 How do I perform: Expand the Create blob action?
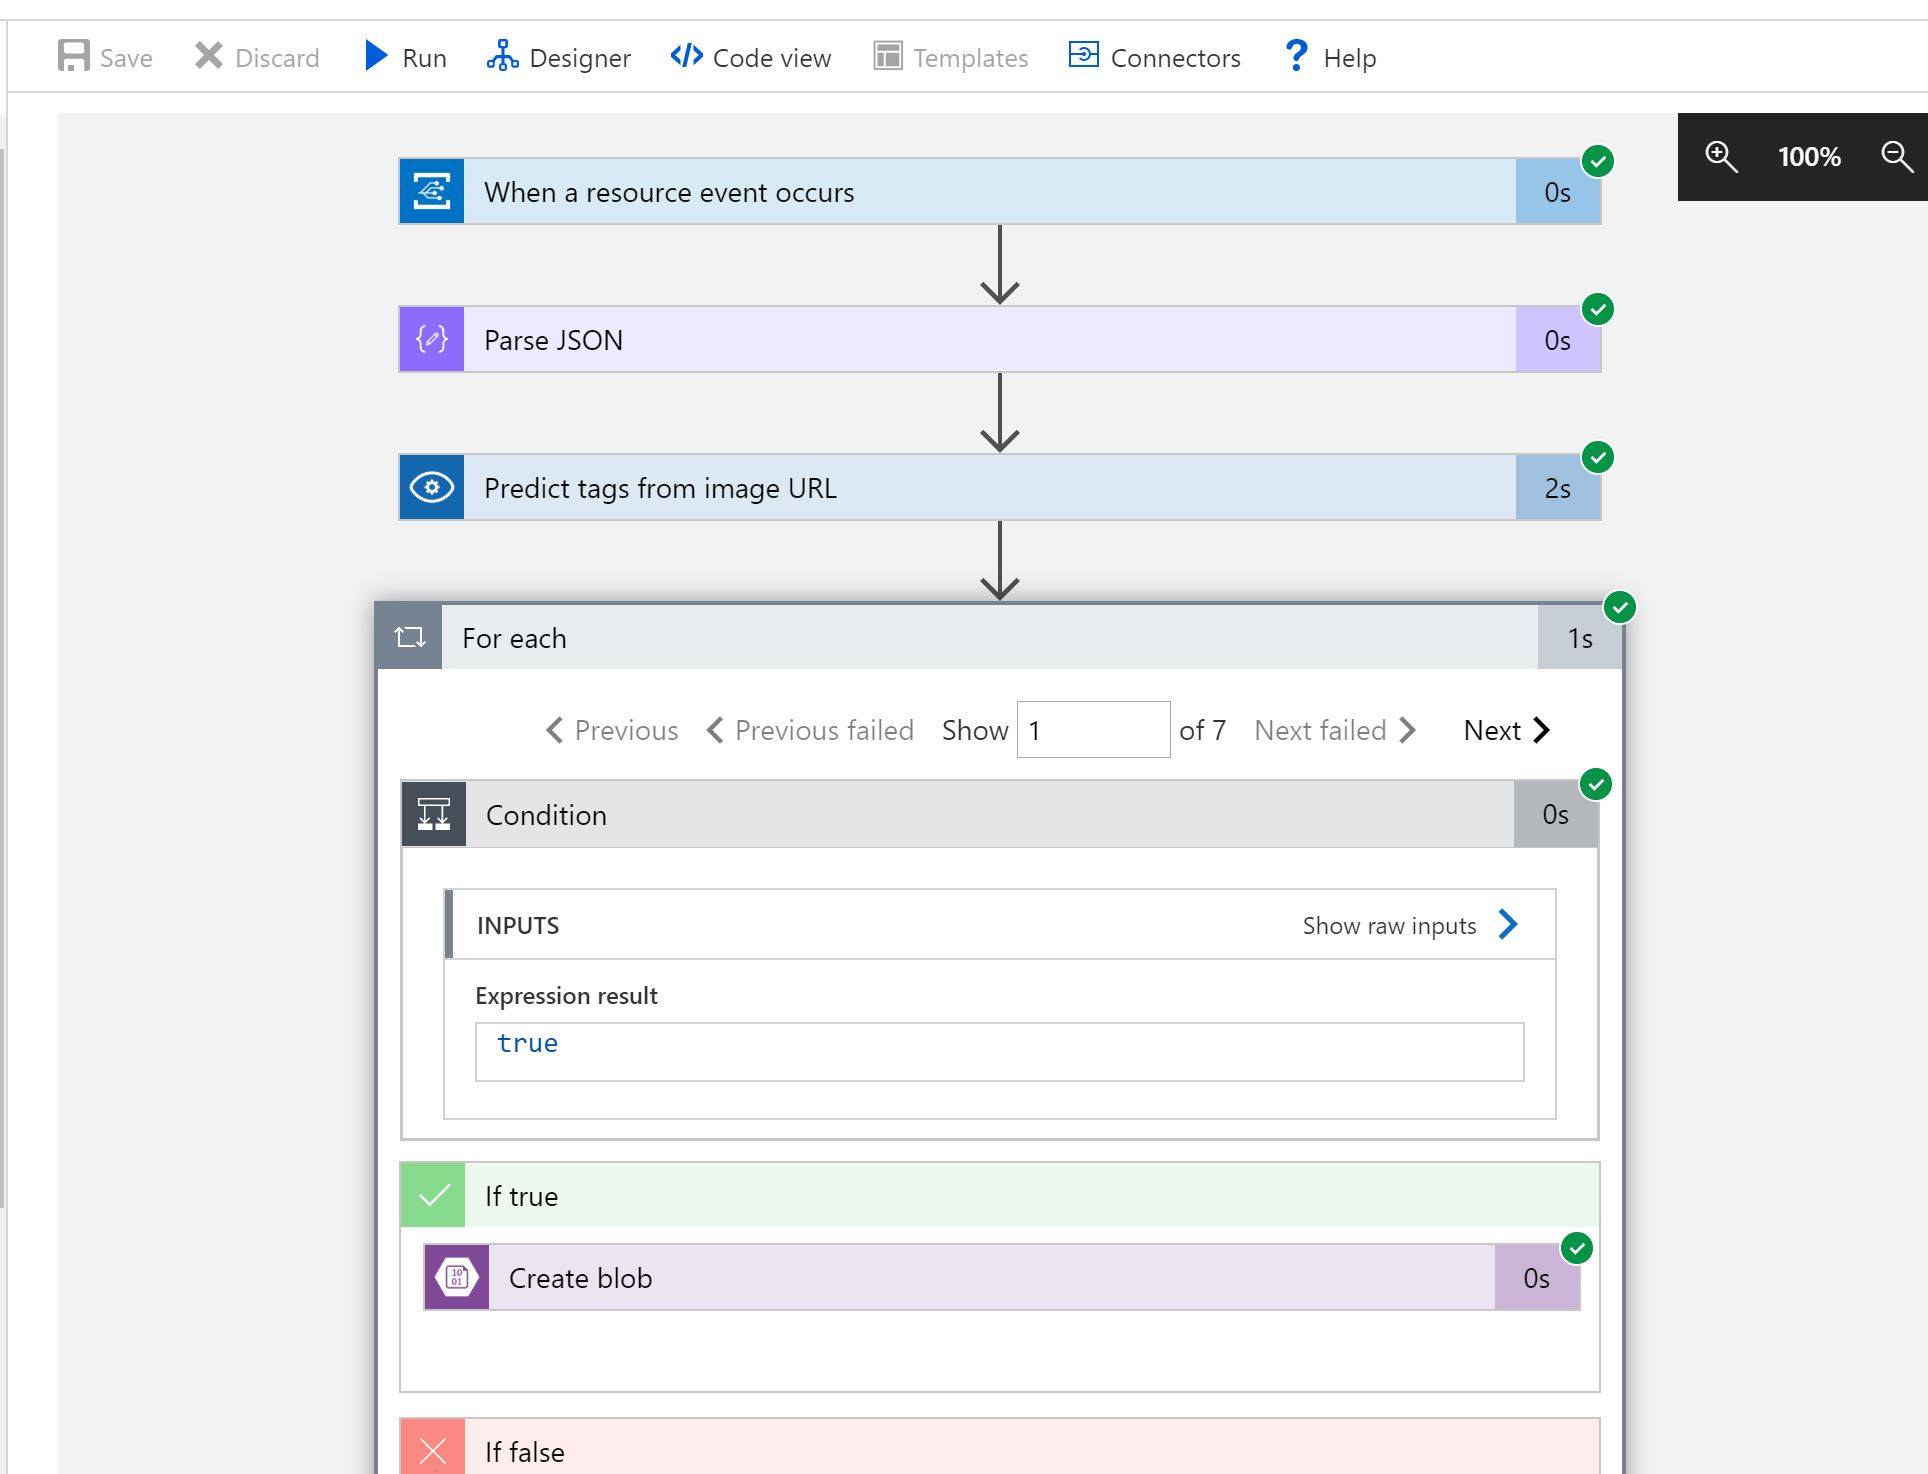point(990,1278)
